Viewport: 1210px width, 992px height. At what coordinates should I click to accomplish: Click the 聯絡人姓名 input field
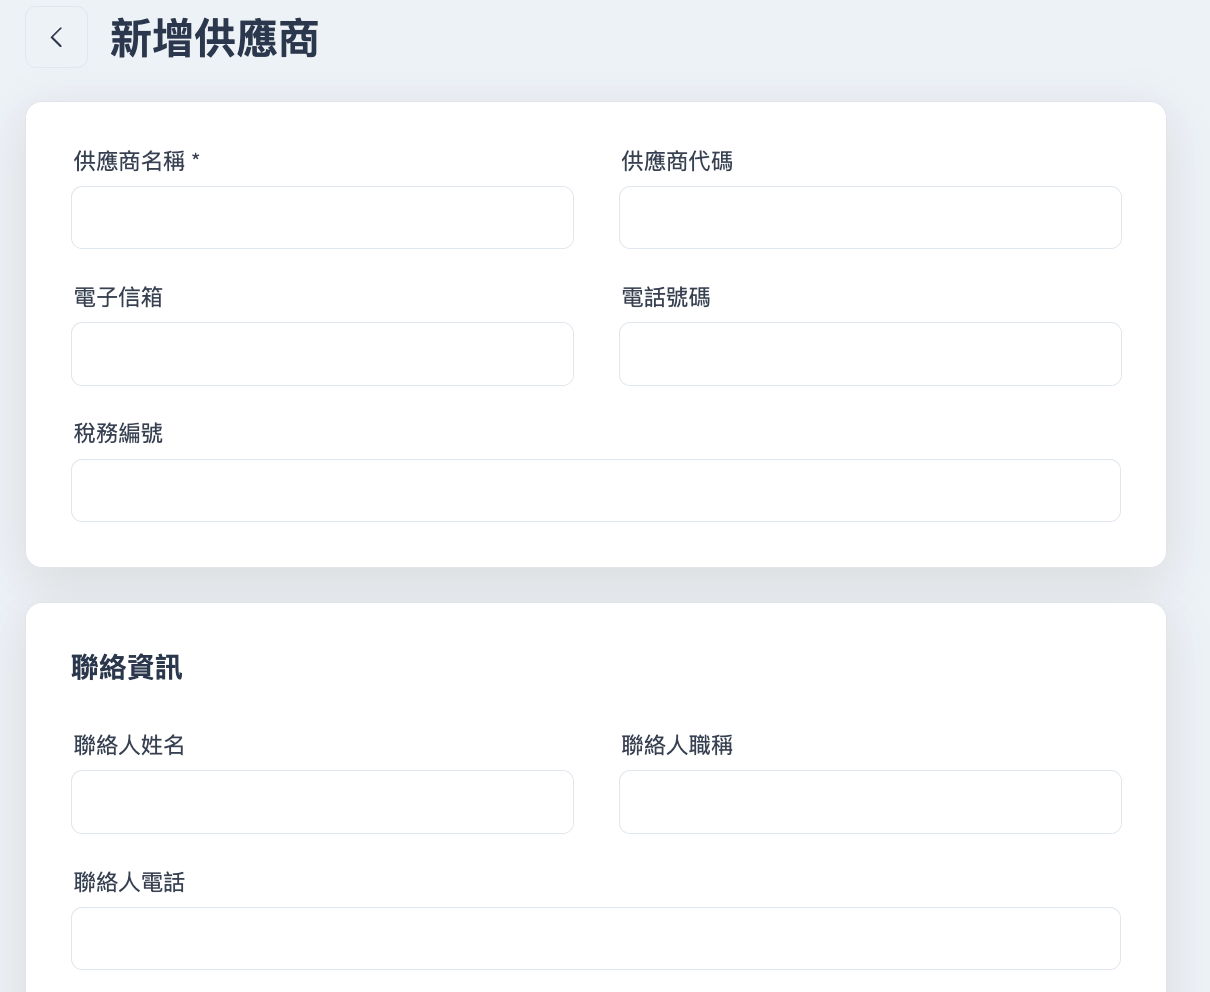coord(322,802)
